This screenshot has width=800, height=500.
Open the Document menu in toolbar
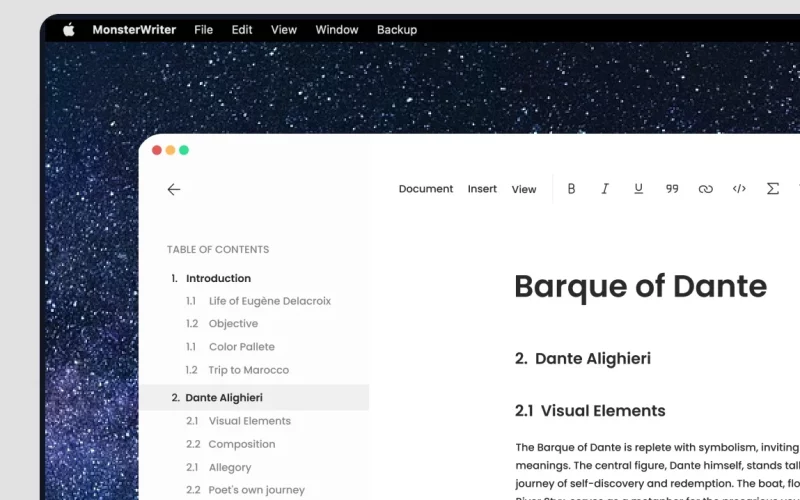point(425,189)
